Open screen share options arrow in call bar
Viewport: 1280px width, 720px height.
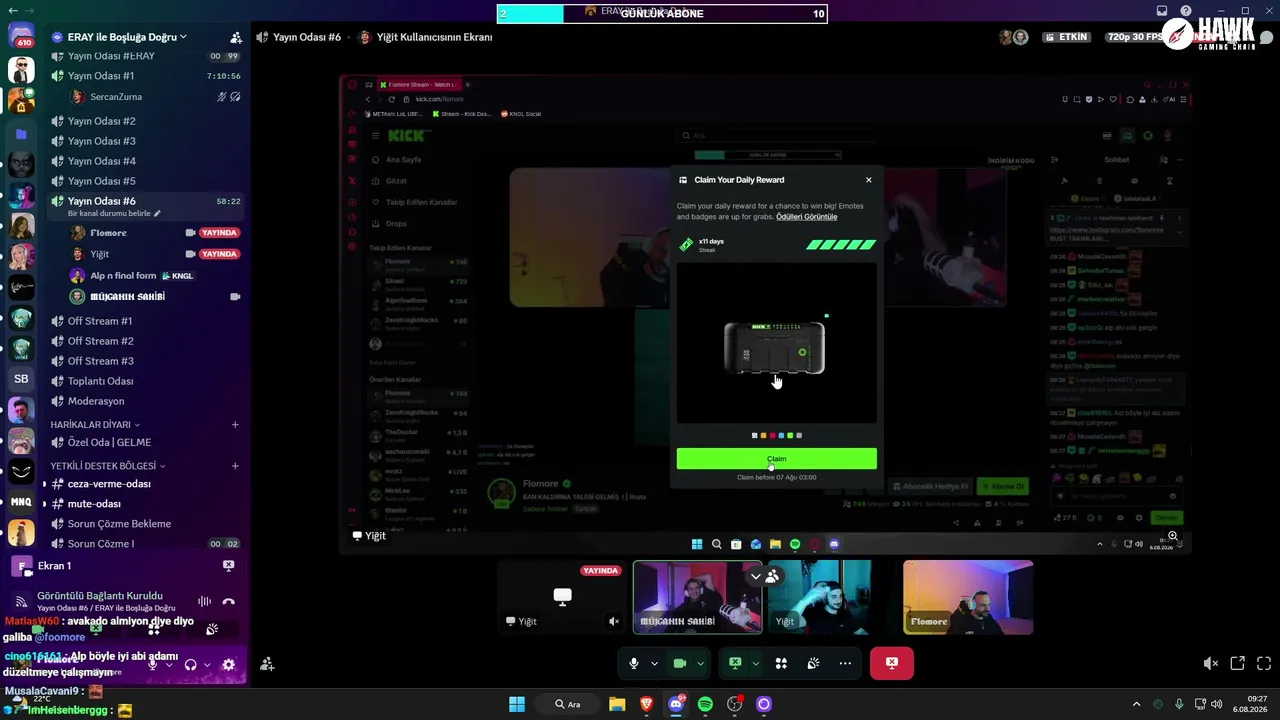pyautogui.click(x=755, y=663)
